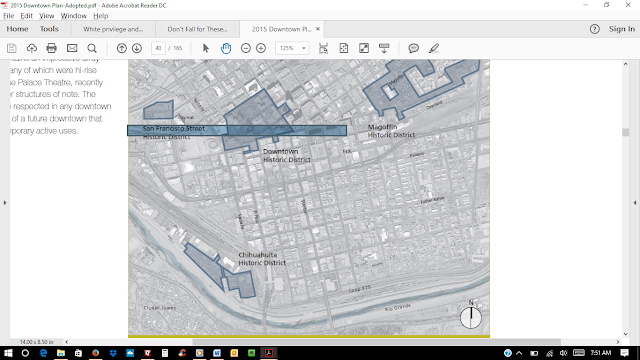This screenshot has height=360, width=640.
Task: Click the page number input field
Action: pos(158,48)
